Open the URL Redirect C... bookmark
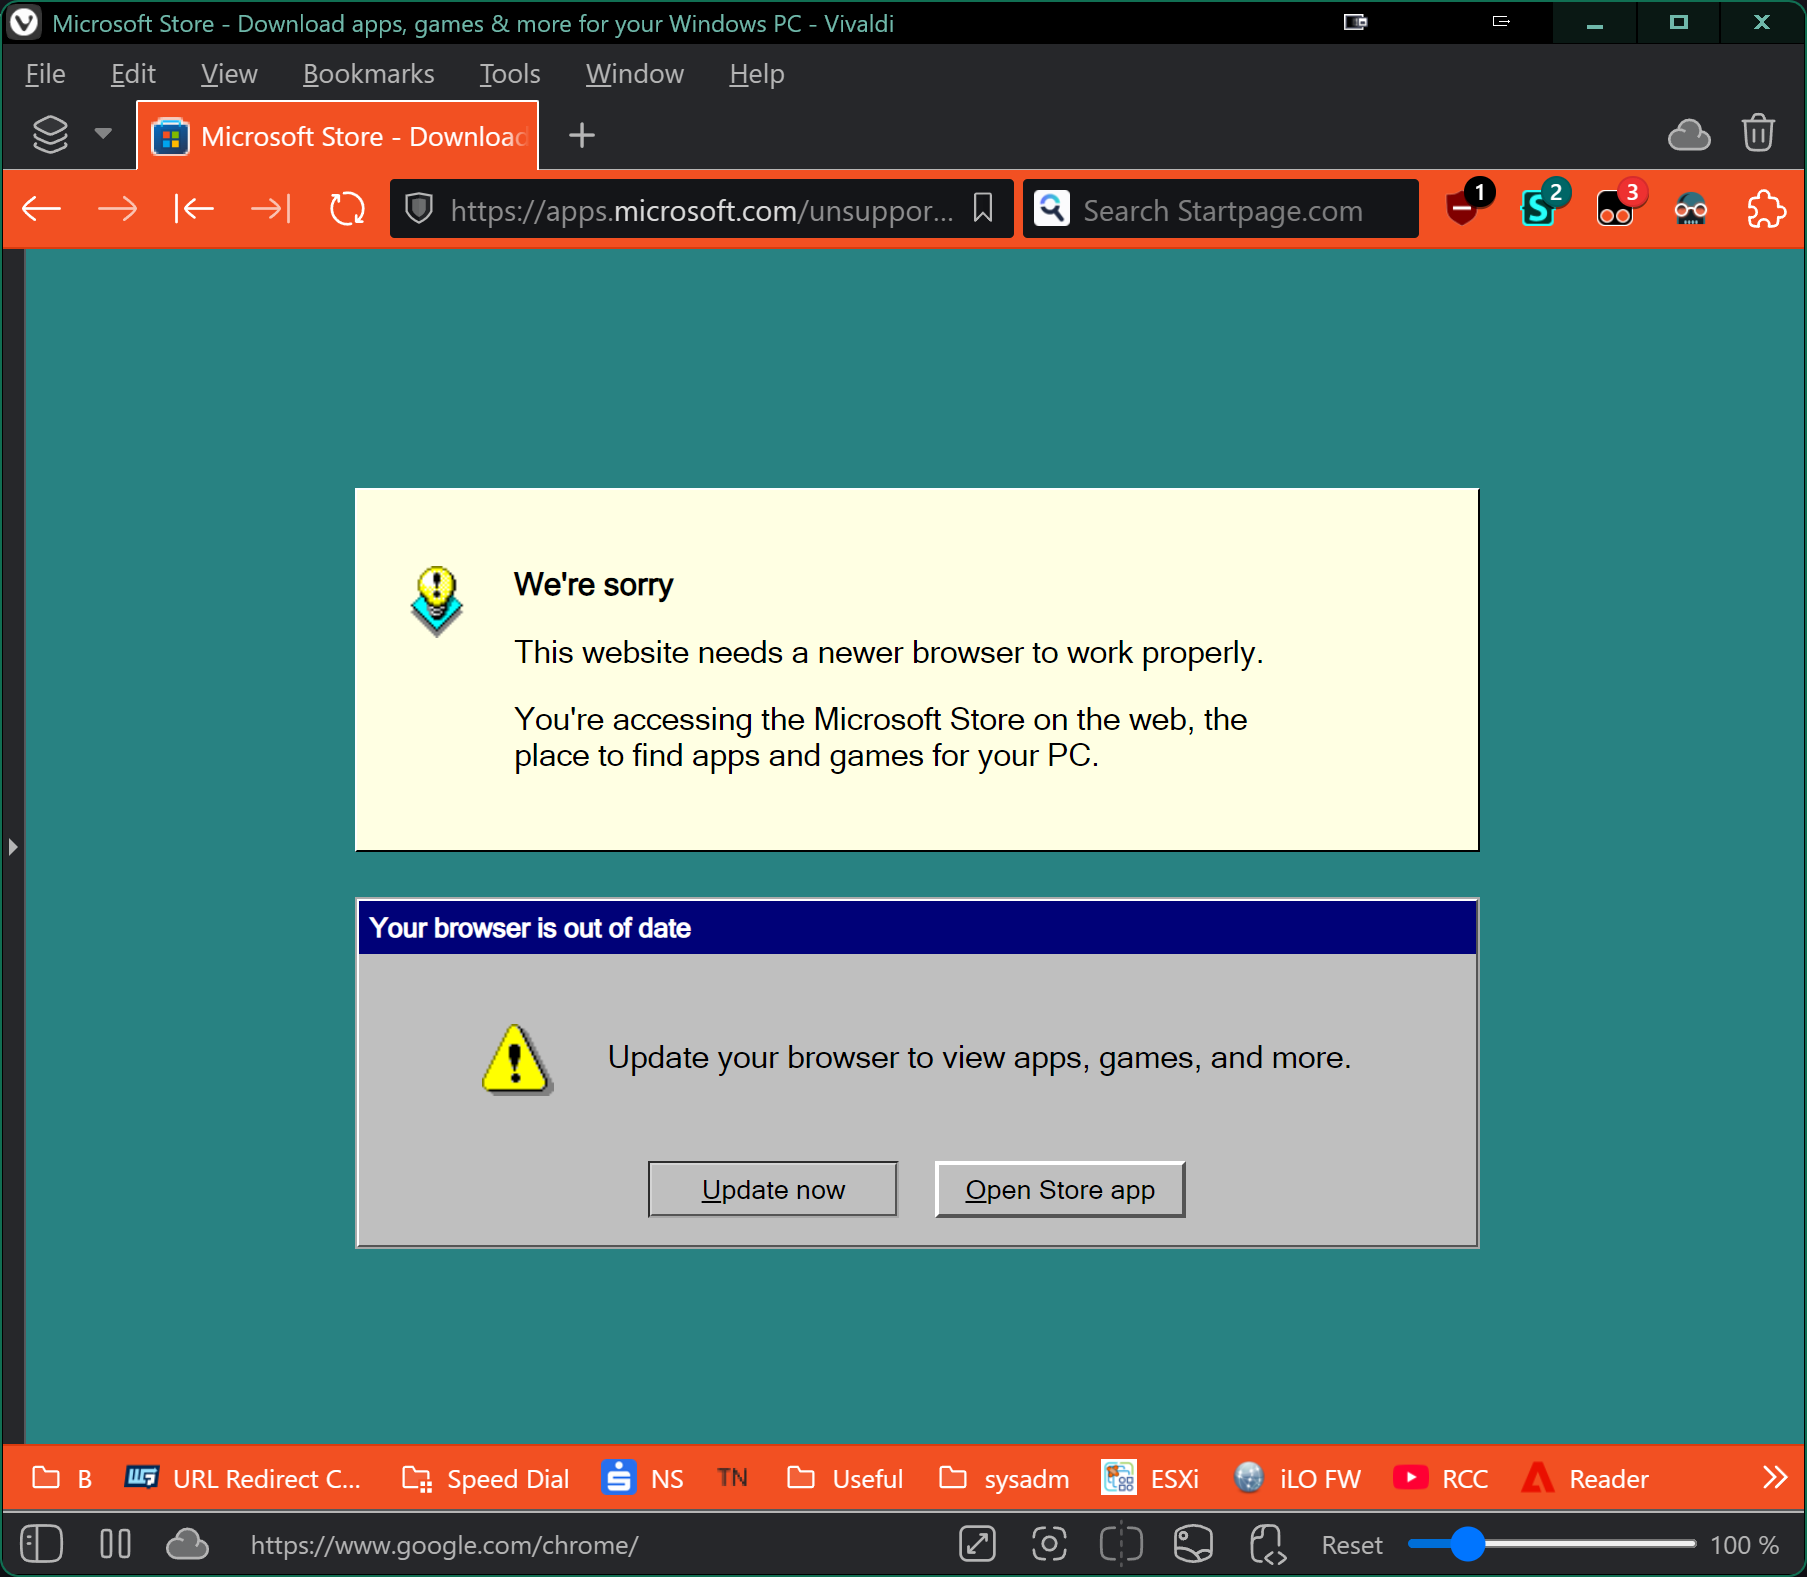This screenshot has height=1577, width=1807. [x=243, y=1478]
